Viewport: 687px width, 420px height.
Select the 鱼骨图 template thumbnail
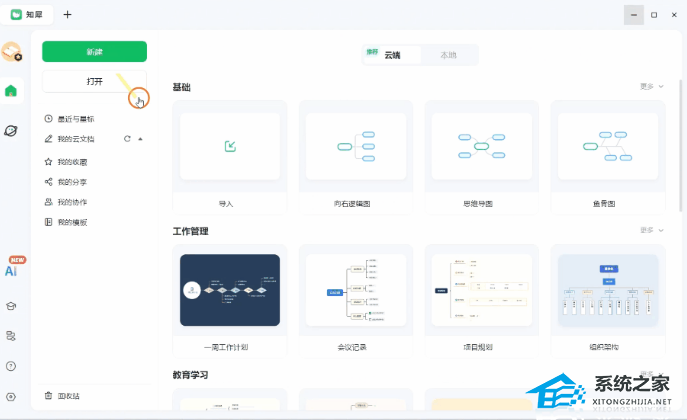click(x=608, y=146)
